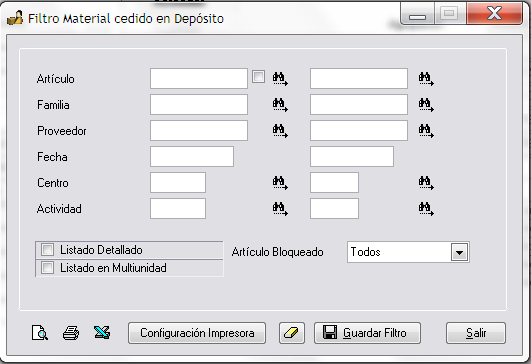
Task: Click the window title bar application icon
Action: [x=15, y=18]
